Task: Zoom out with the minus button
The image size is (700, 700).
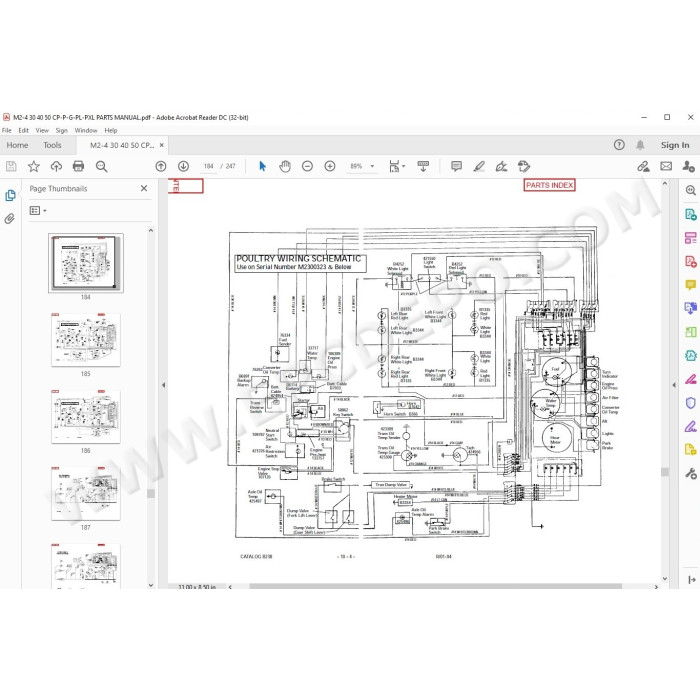Action: point(307,167)
